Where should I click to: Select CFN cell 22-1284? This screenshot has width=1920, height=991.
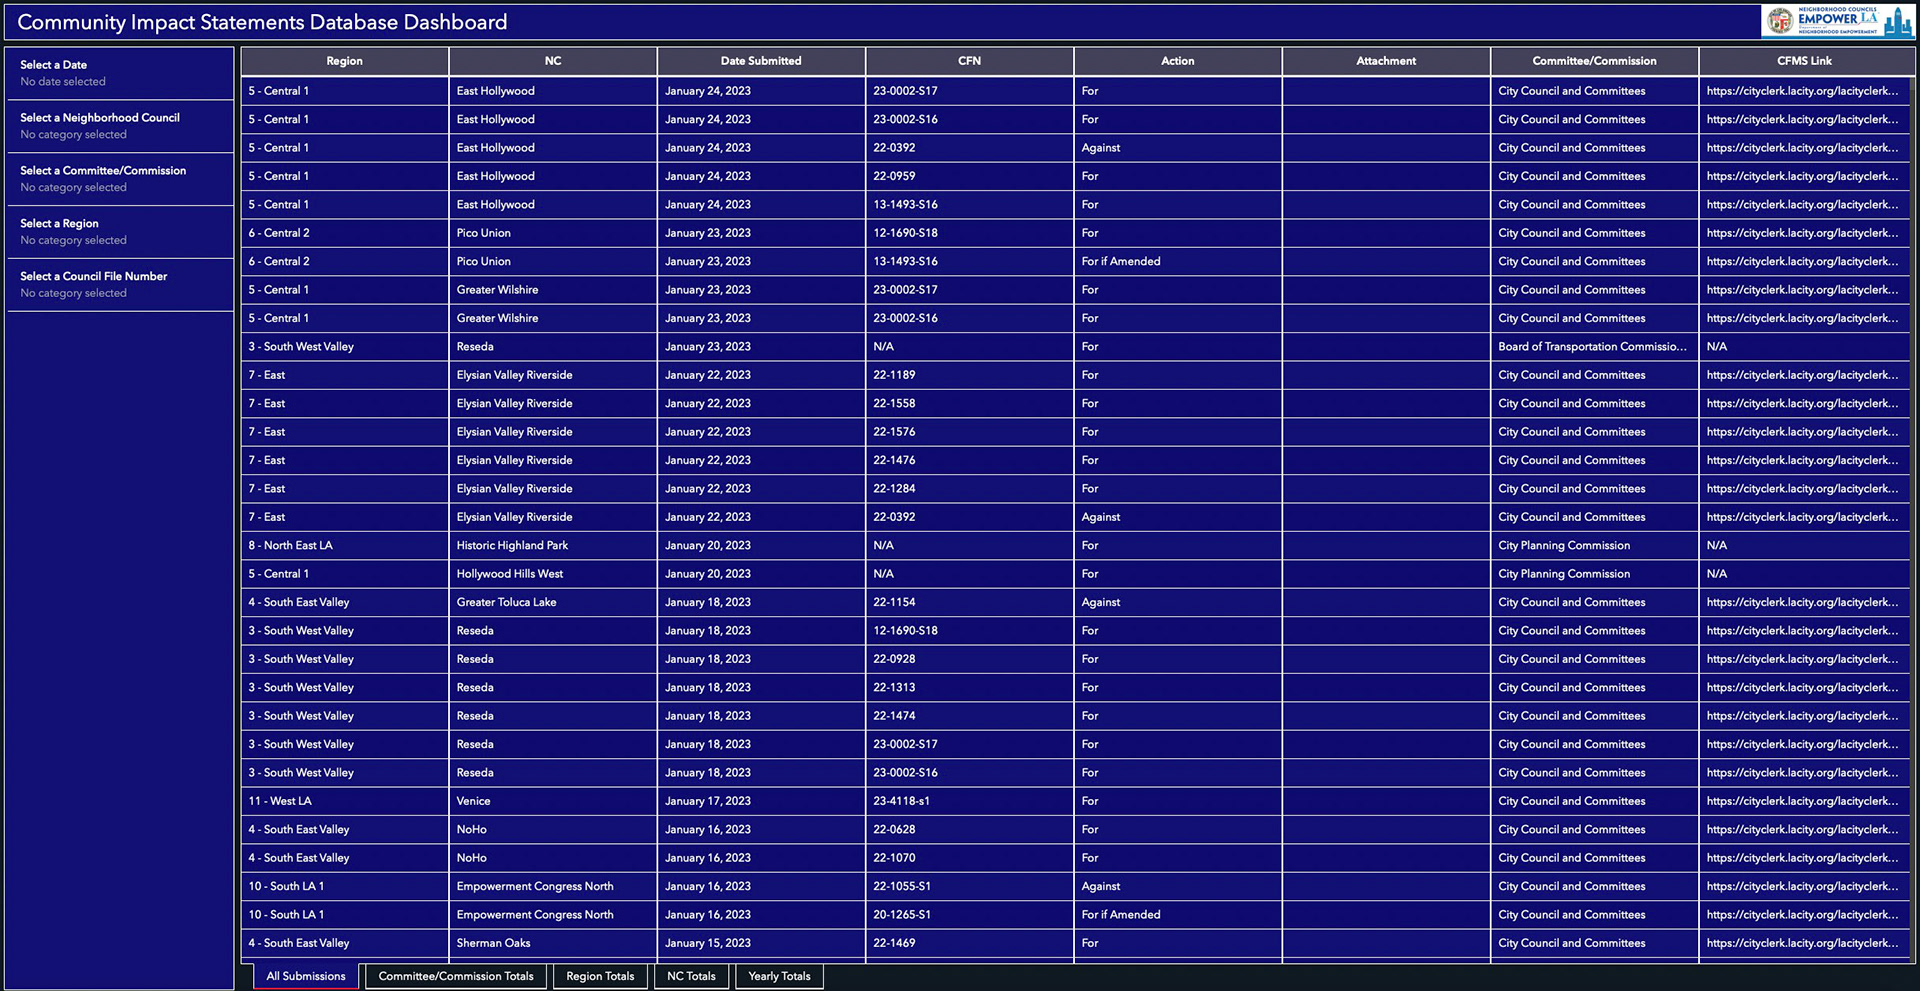coord(969,489)
